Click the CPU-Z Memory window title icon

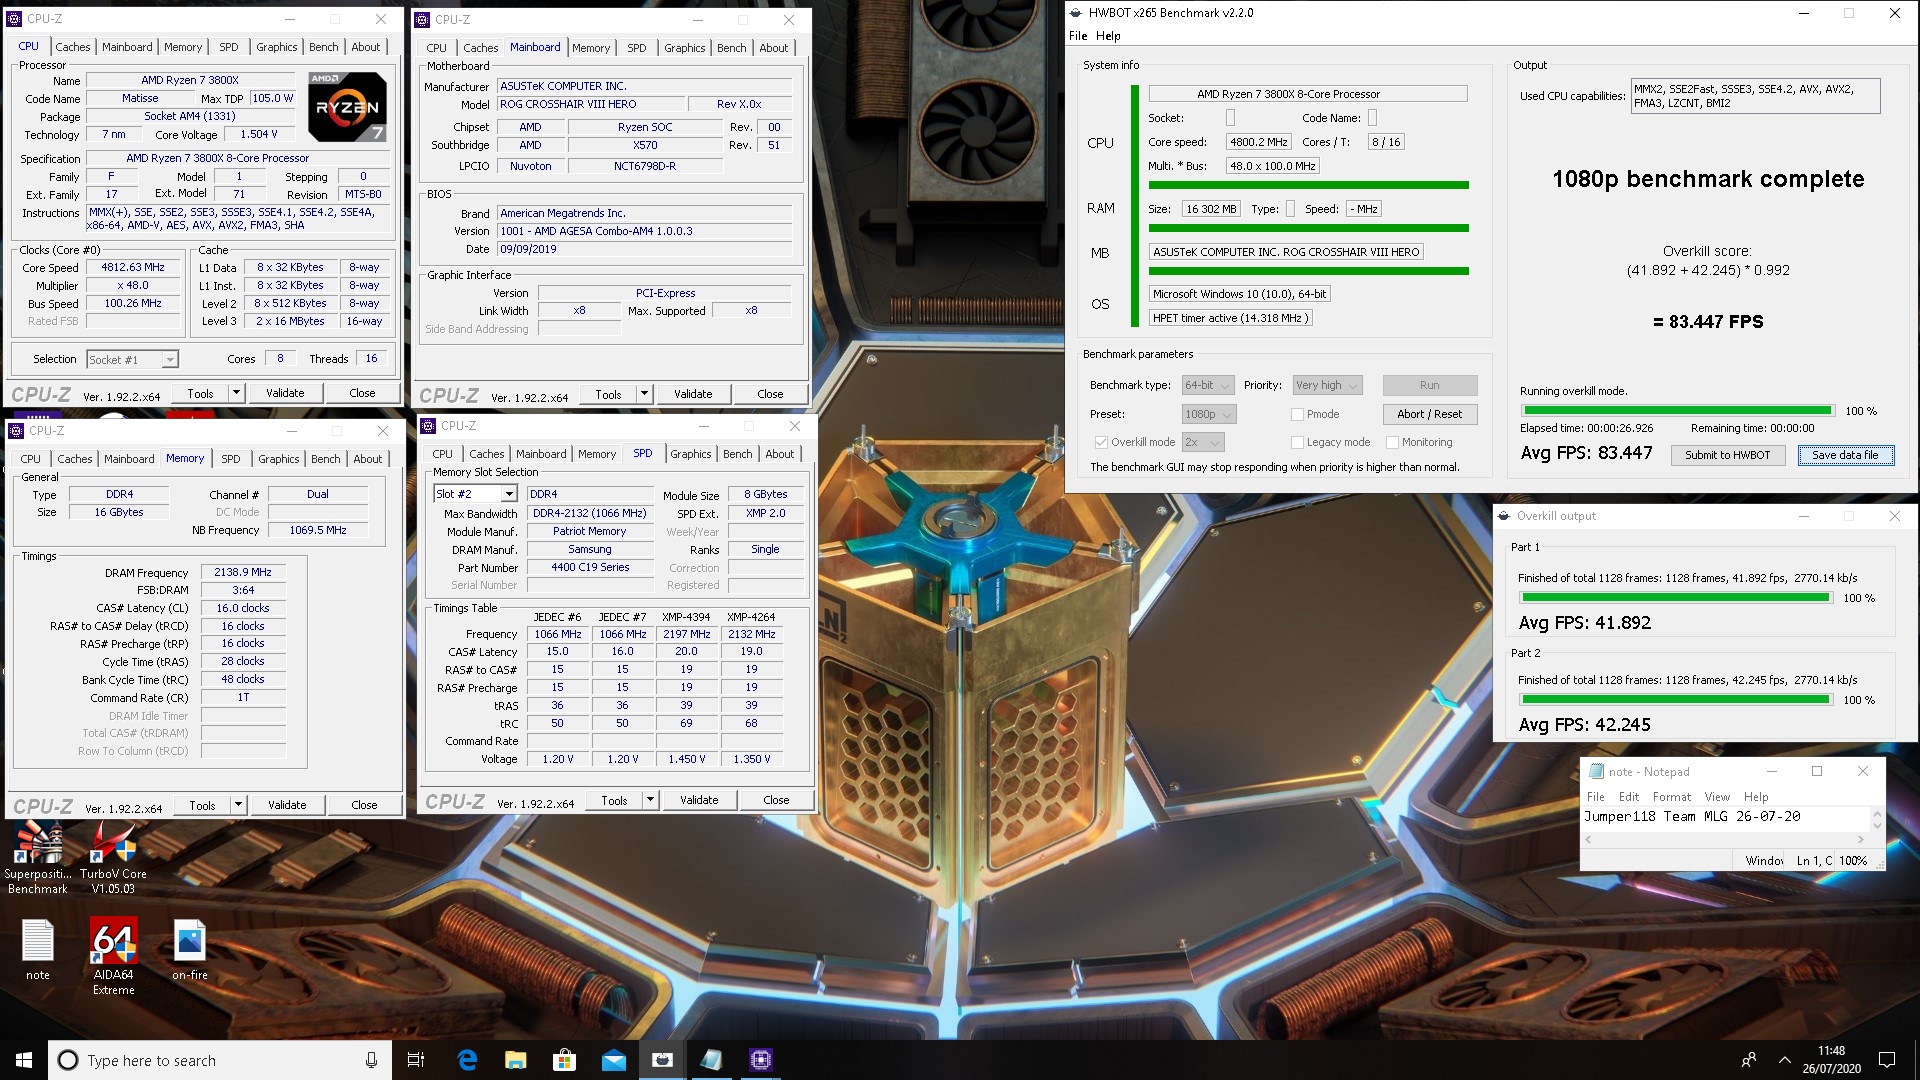(17, 431)
